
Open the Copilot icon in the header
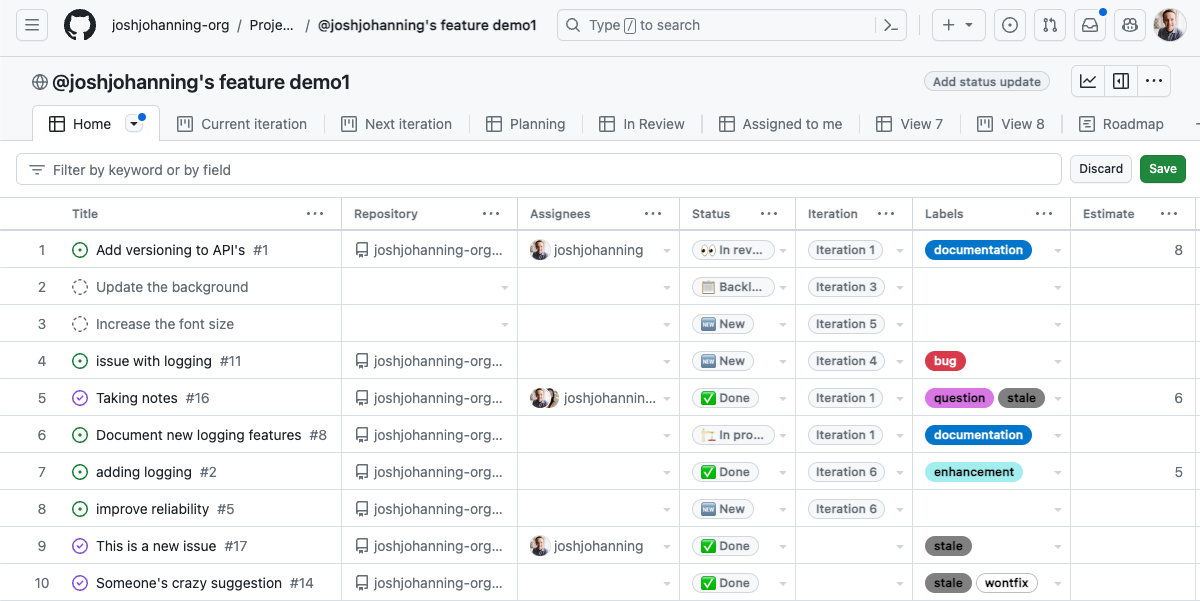tap(1129, 24)
